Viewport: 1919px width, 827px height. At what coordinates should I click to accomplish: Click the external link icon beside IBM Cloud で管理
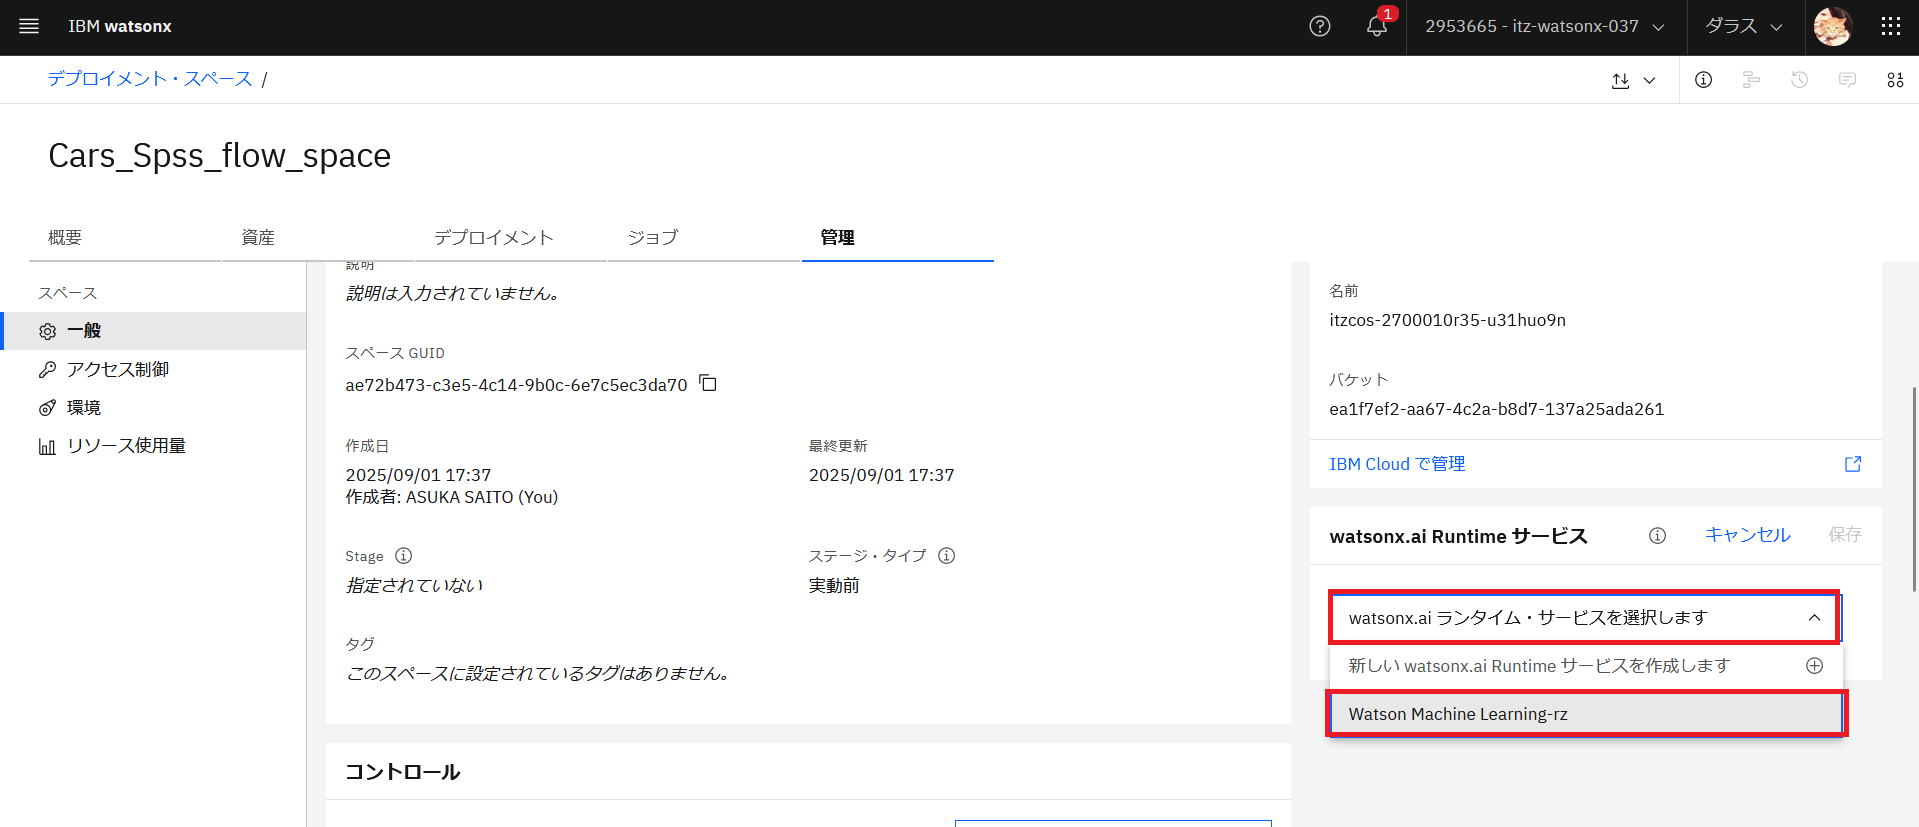[1853, 464]
